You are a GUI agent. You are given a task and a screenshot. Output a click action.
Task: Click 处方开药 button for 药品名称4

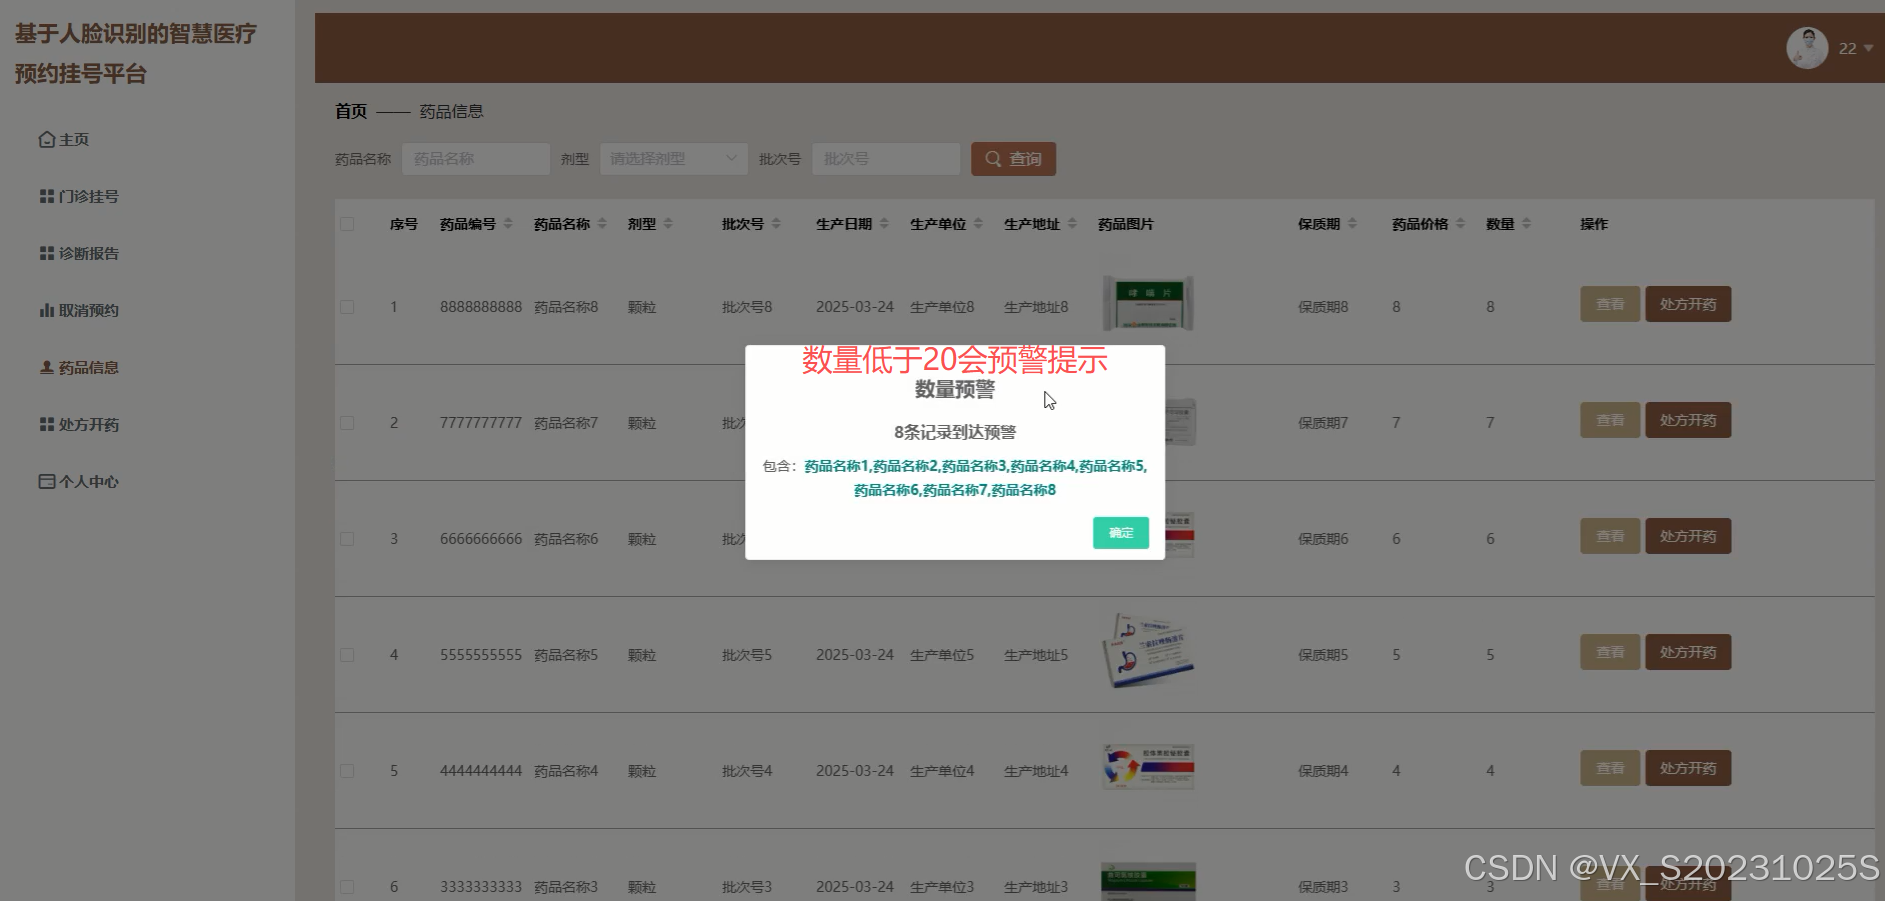click(x=1688, y=768)
